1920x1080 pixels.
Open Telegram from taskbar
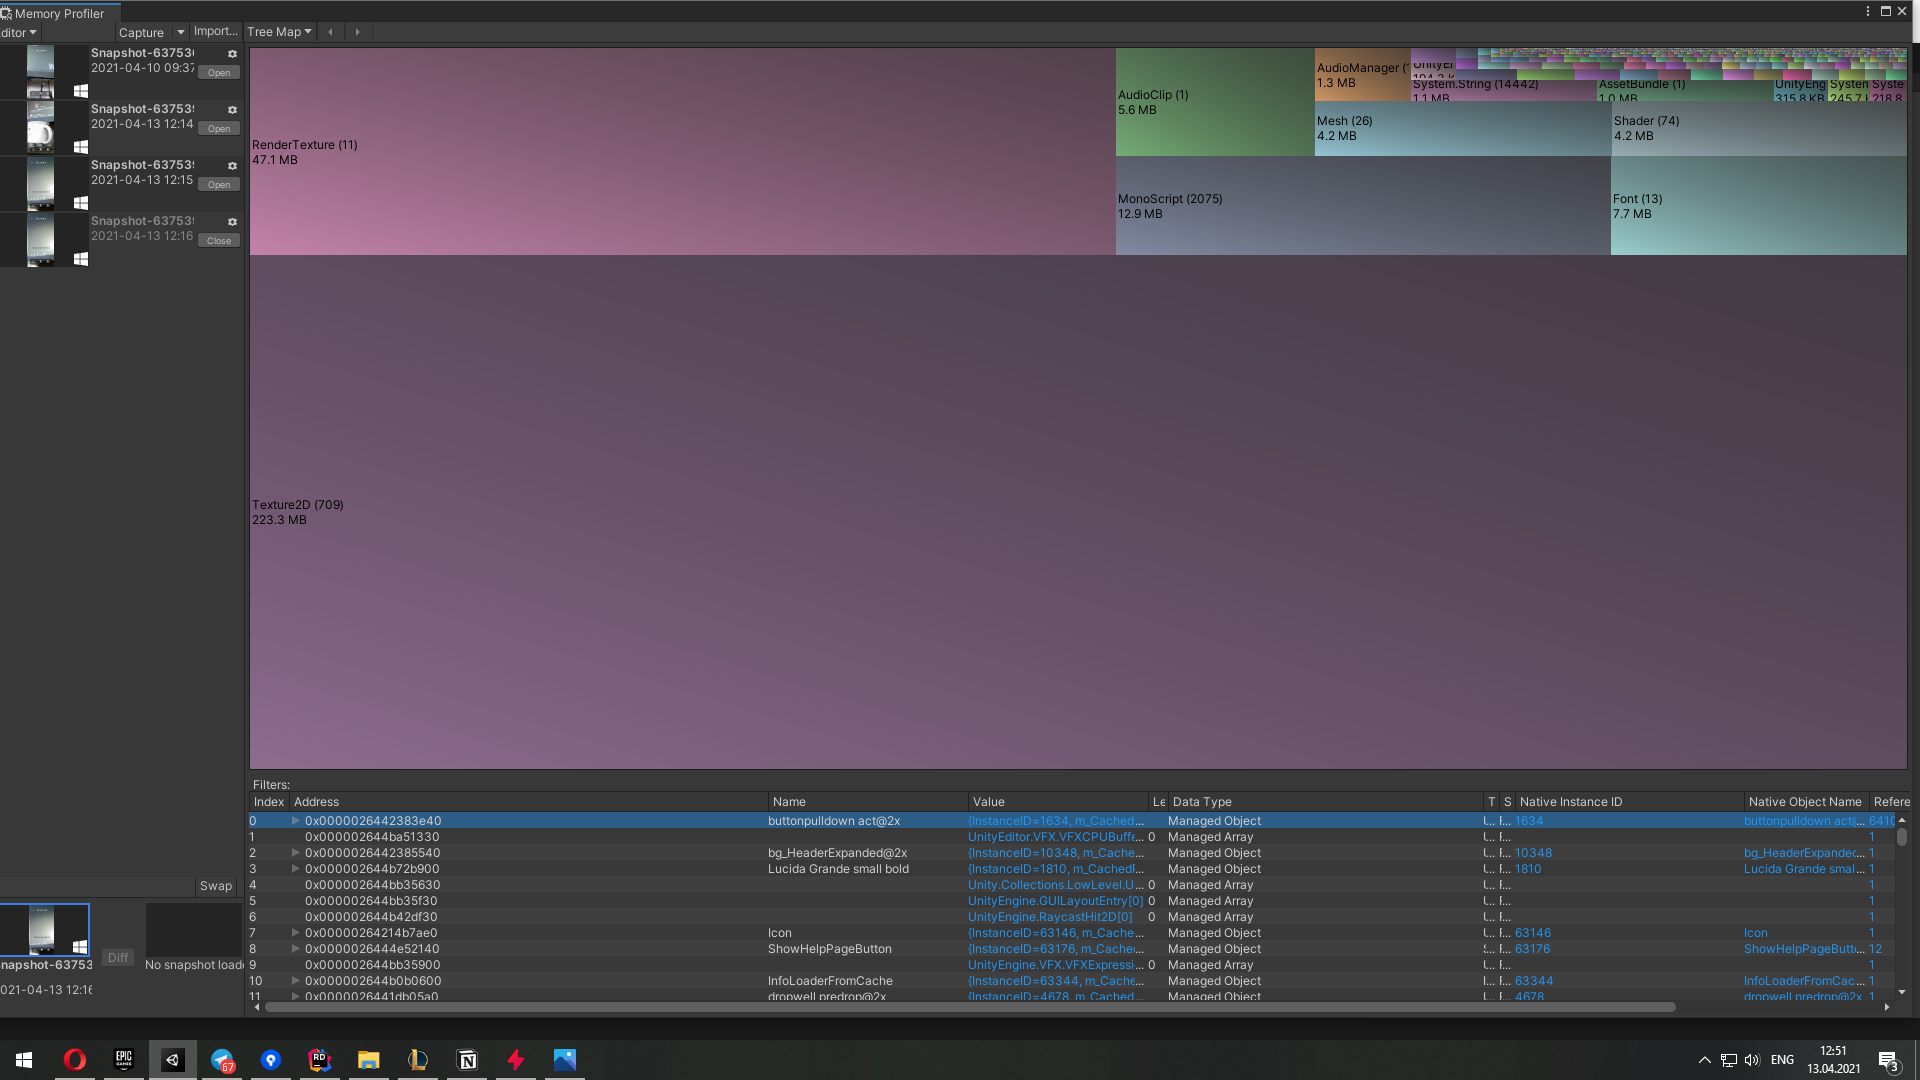click(222, 1059)
